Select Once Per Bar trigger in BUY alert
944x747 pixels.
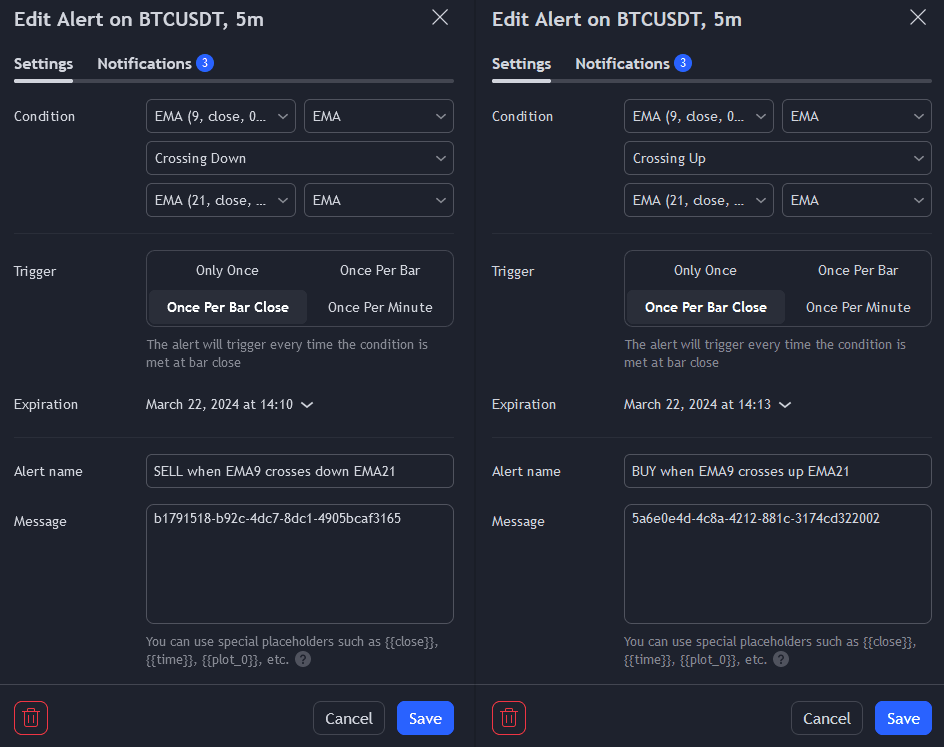[858, 270]
